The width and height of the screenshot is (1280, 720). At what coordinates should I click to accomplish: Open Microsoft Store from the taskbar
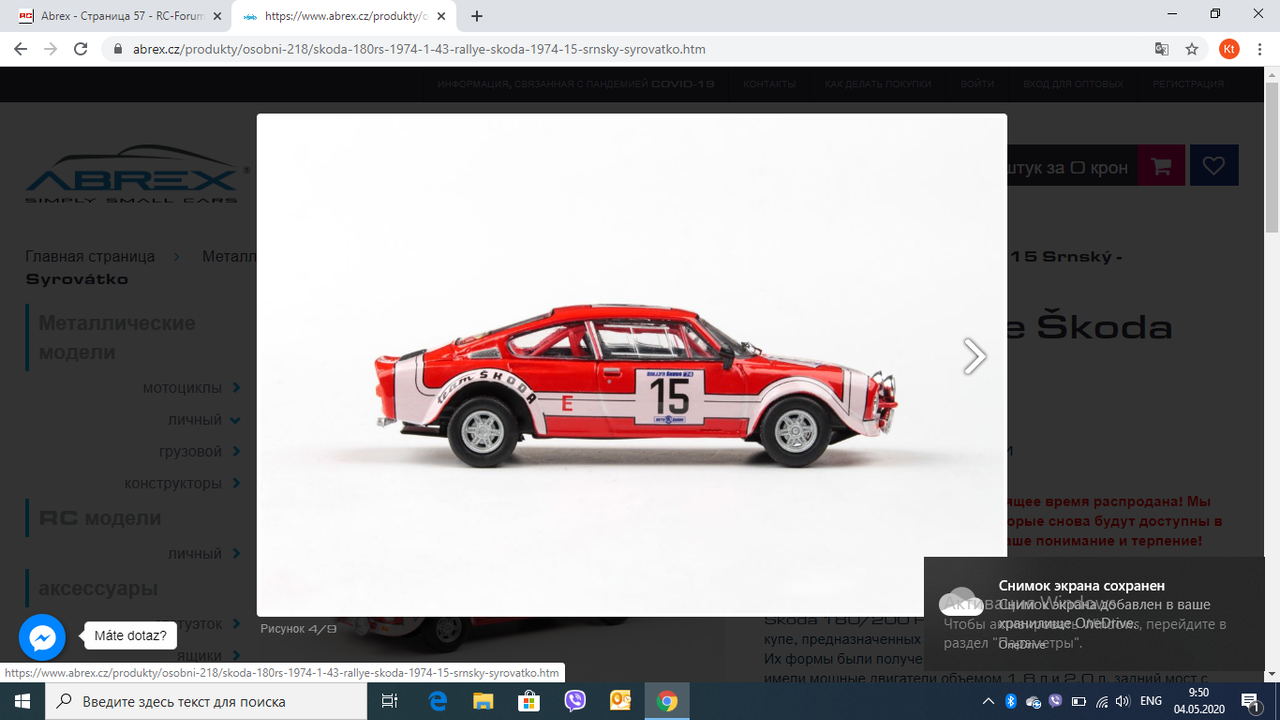(529, 701)
